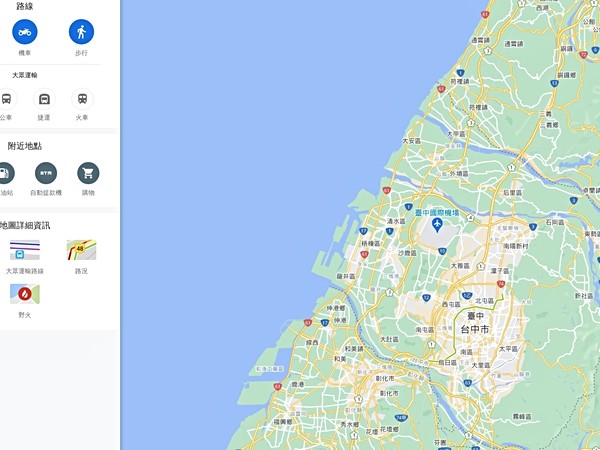The image size is (600, 450).
Task: Open nearby 購物 shopping cart icon
Action: 88,173
